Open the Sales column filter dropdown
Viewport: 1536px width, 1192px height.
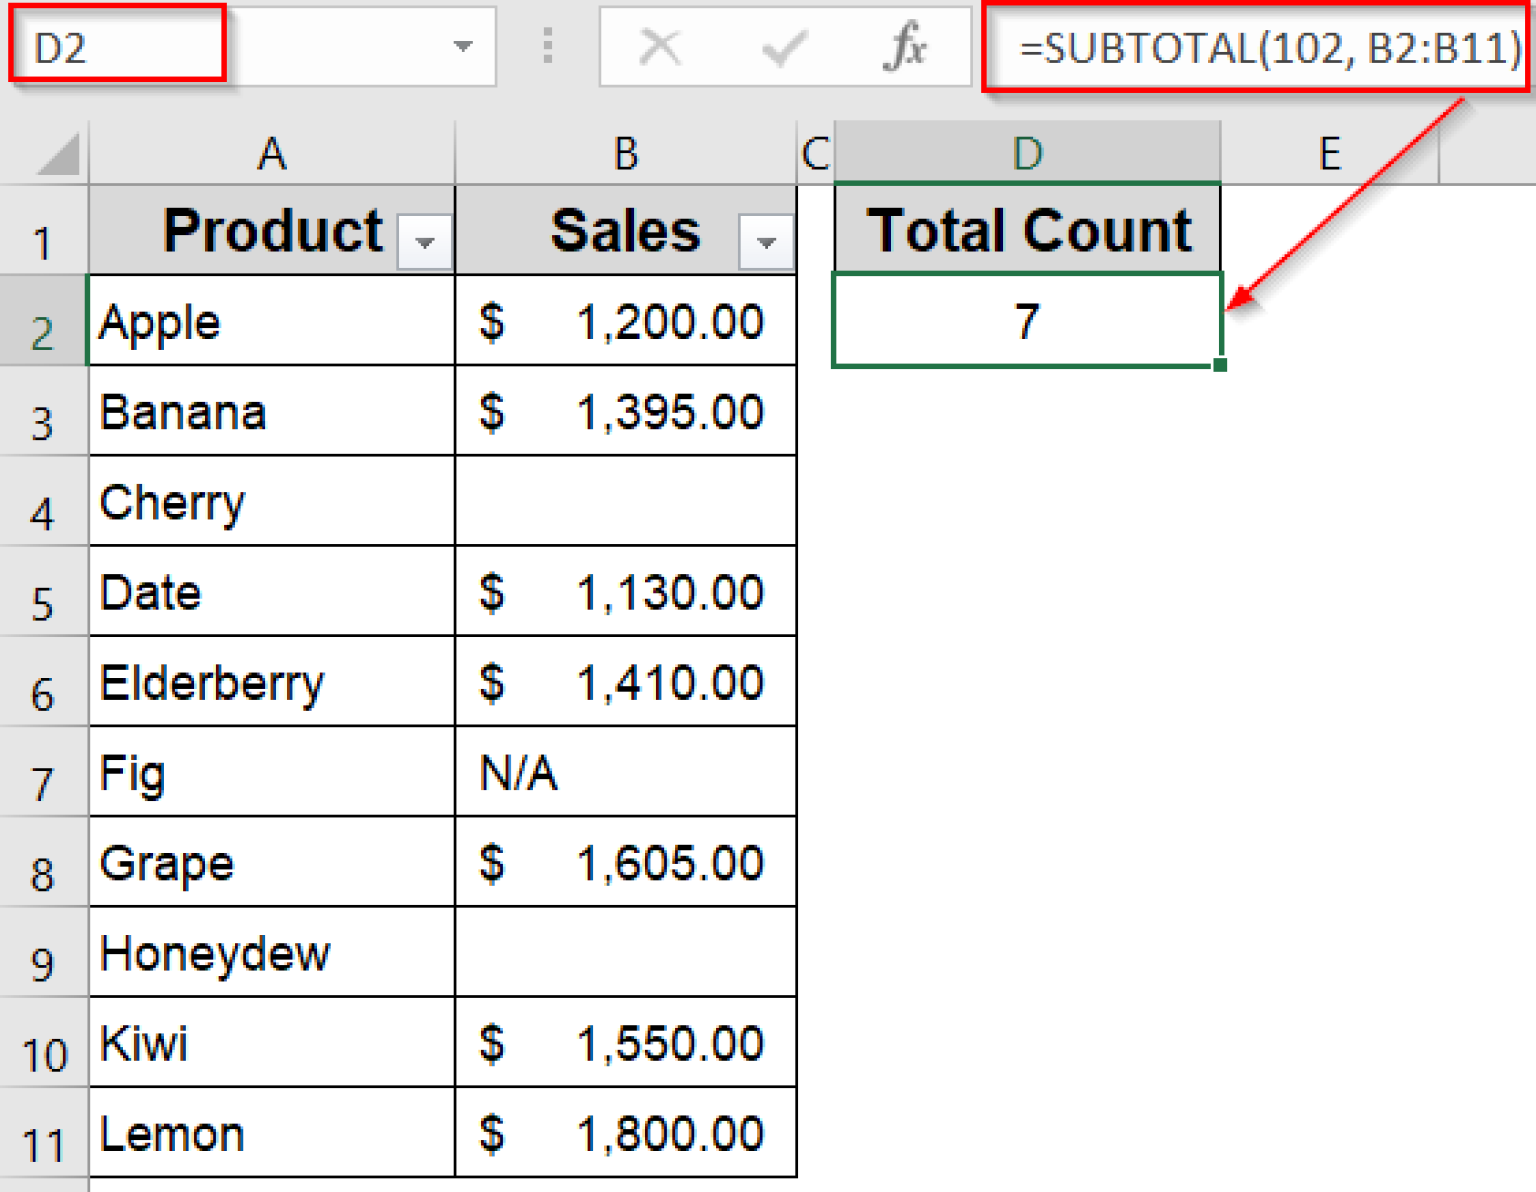point(765,243)
